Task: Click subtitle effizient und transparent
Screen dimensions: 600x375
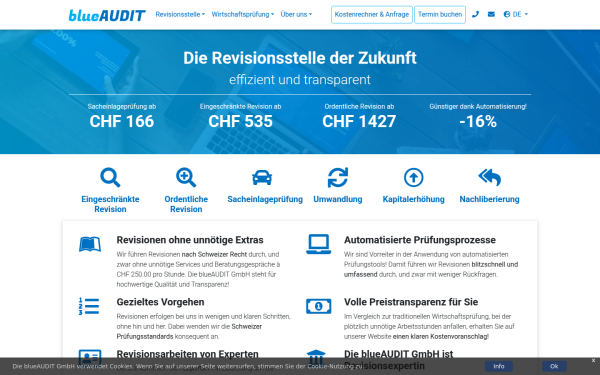Action: coord(300,80)
